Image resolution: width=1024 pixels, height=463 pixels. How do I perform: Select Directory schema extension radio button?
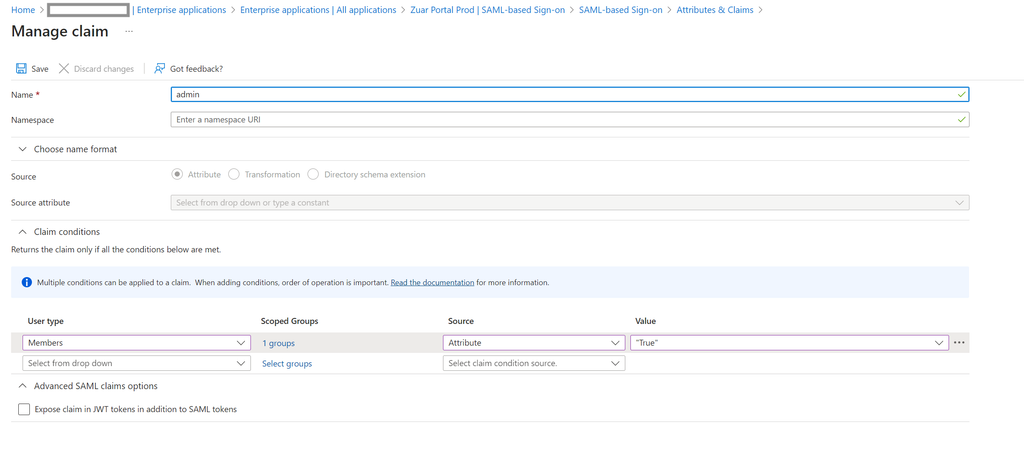point(313,174)
